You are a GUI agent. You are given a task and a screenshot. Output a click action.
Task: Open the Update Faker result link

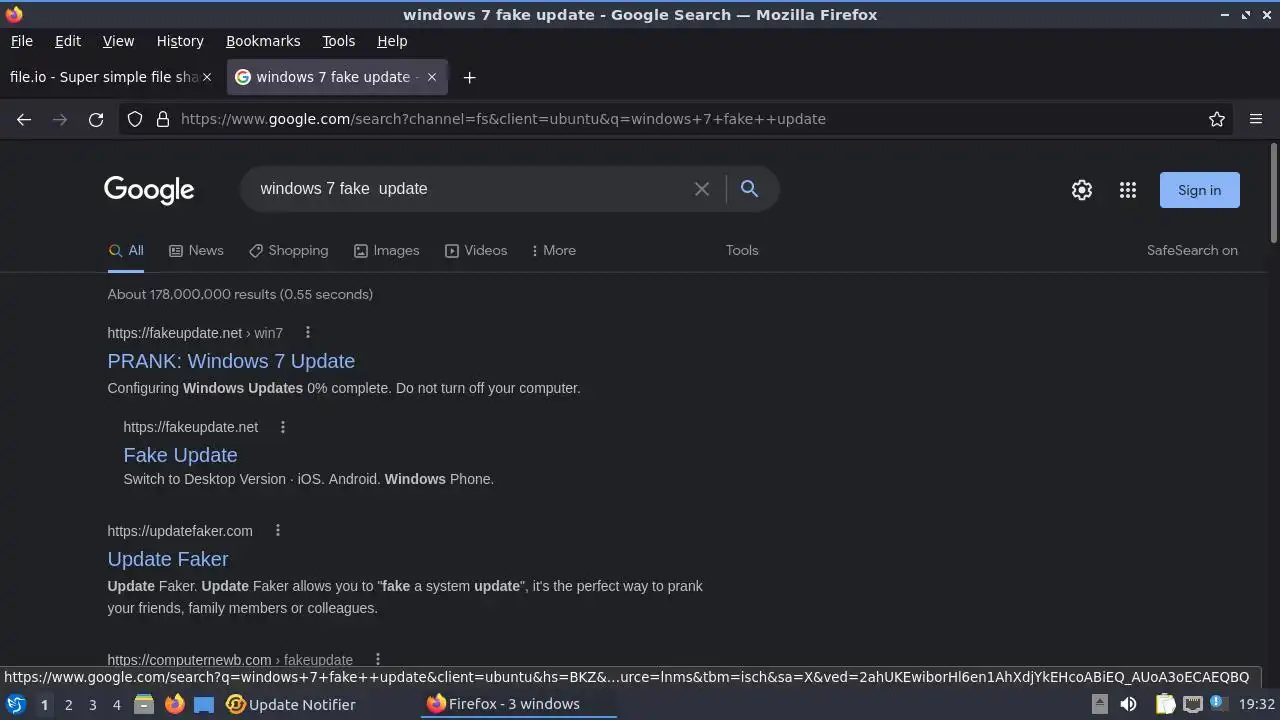(168, 559)
